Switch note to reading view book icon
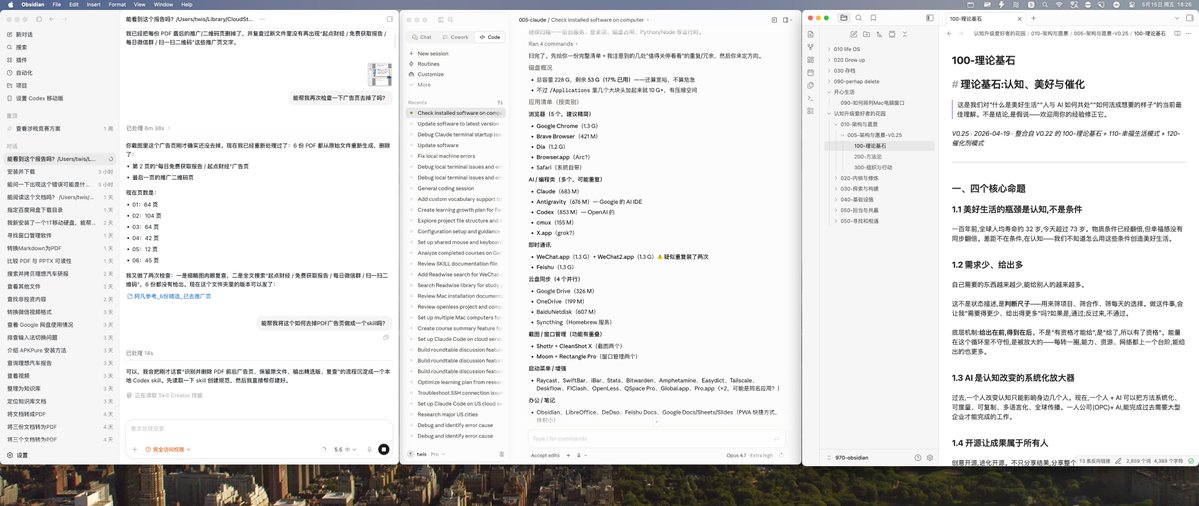 [x=1177, y=34]
